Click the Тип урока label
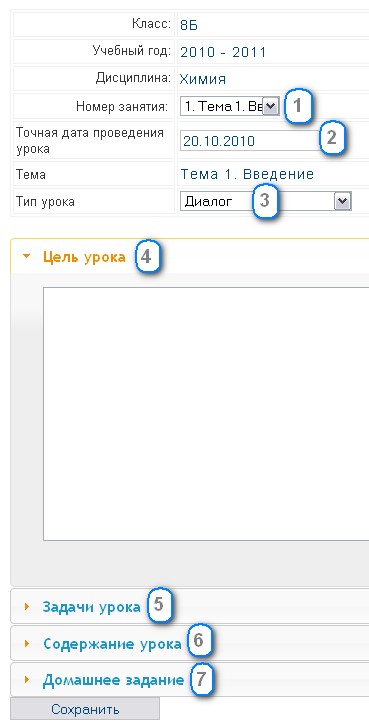369x728 pixels. tap(45, 202)
